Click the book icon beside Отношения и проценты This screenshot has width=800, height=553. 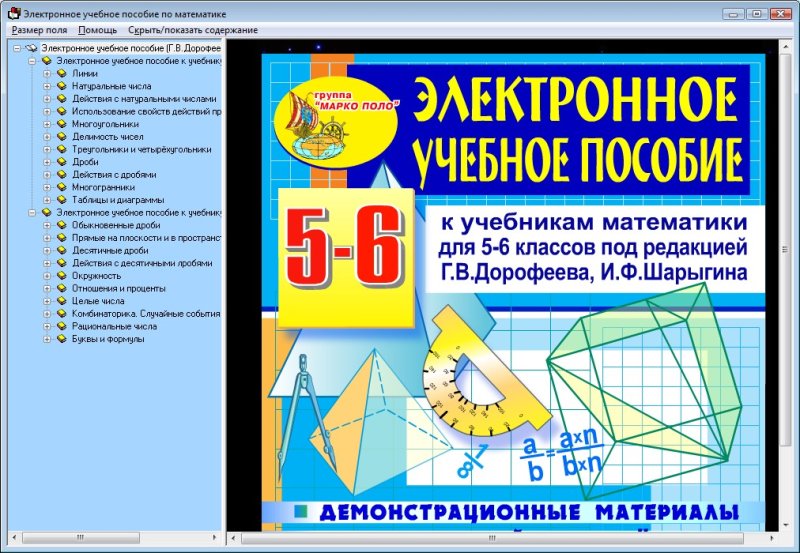point(62,288)
